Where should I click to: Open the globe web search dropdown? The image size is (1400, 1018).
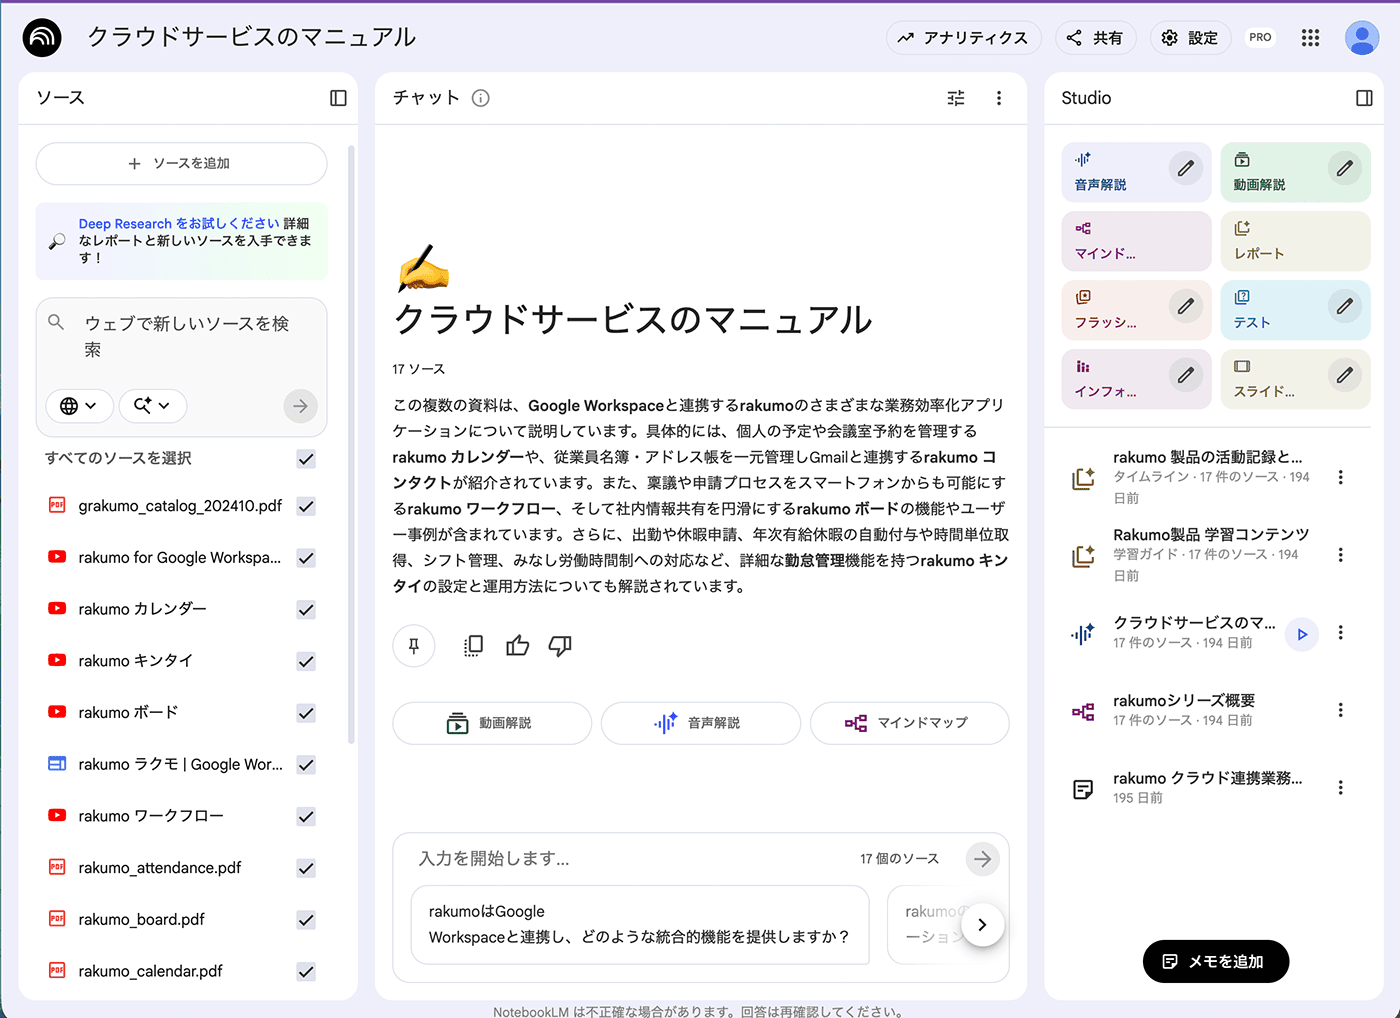click(x=79, y=405)
